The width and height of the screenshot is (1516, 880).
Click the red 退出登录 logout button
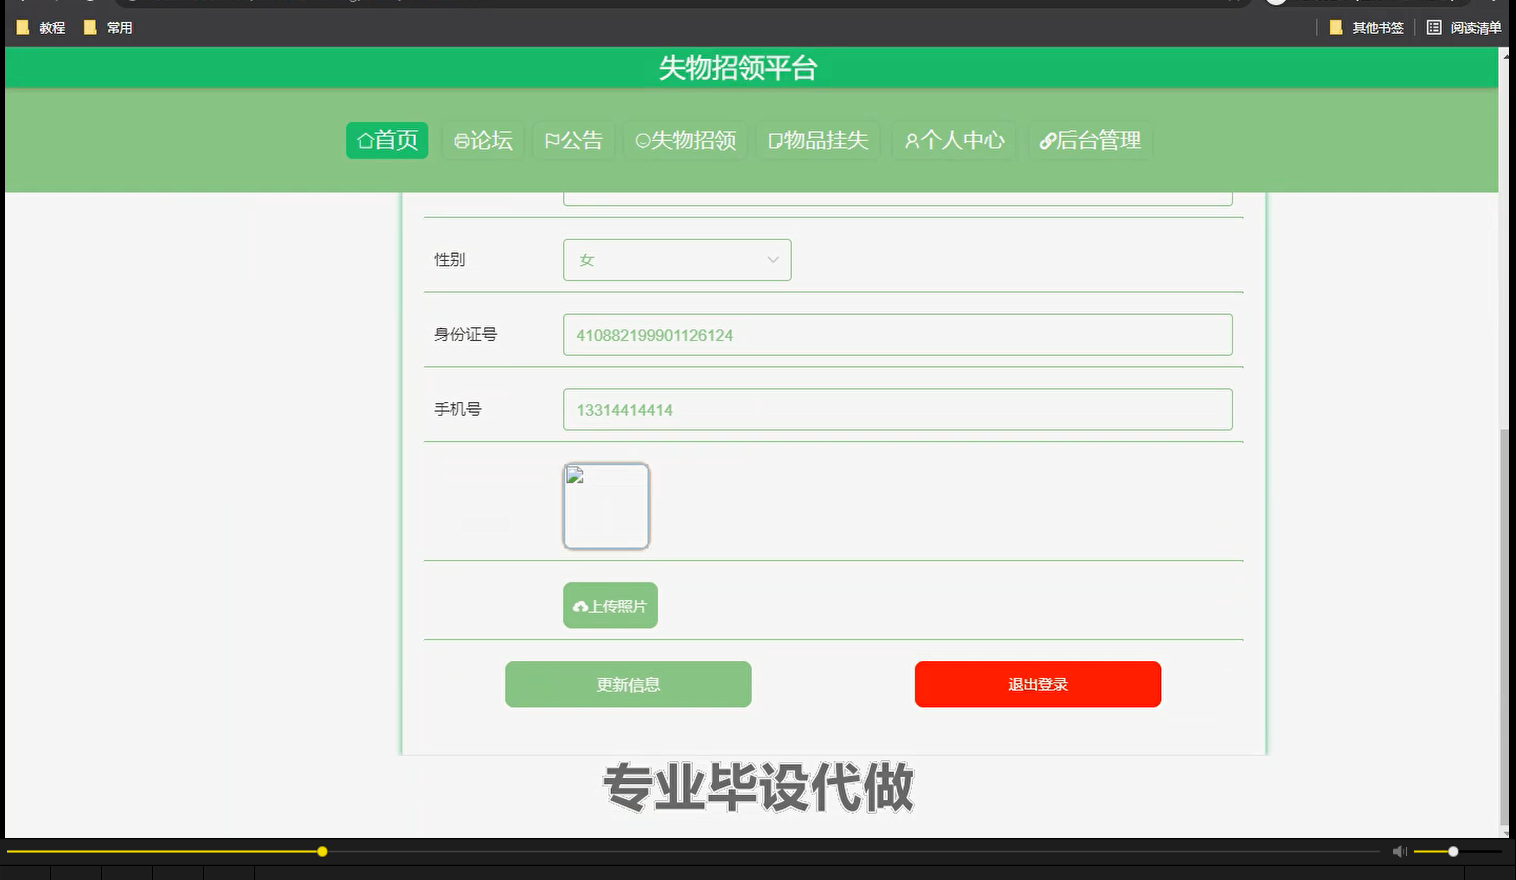(1037, 684)
